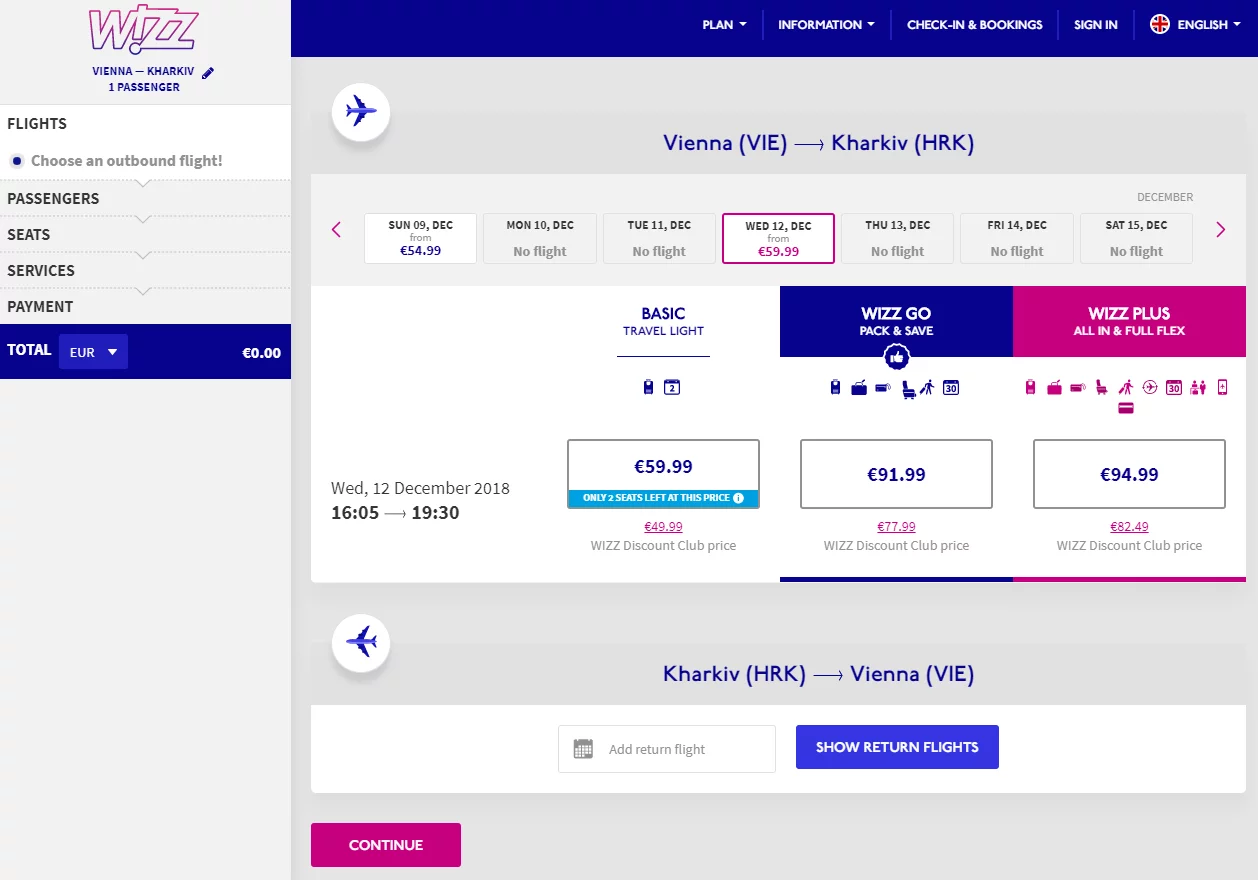
Task: Click the calendar '2' icon under BASIC
Action: point(672,387)
